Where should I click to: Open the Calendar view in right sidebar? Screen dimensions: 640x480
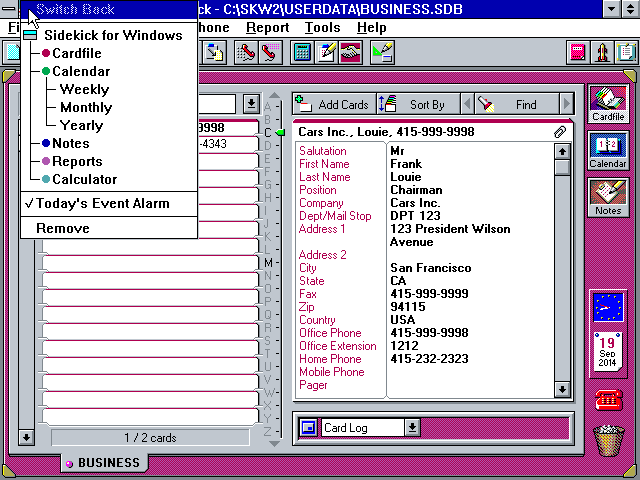608,151
